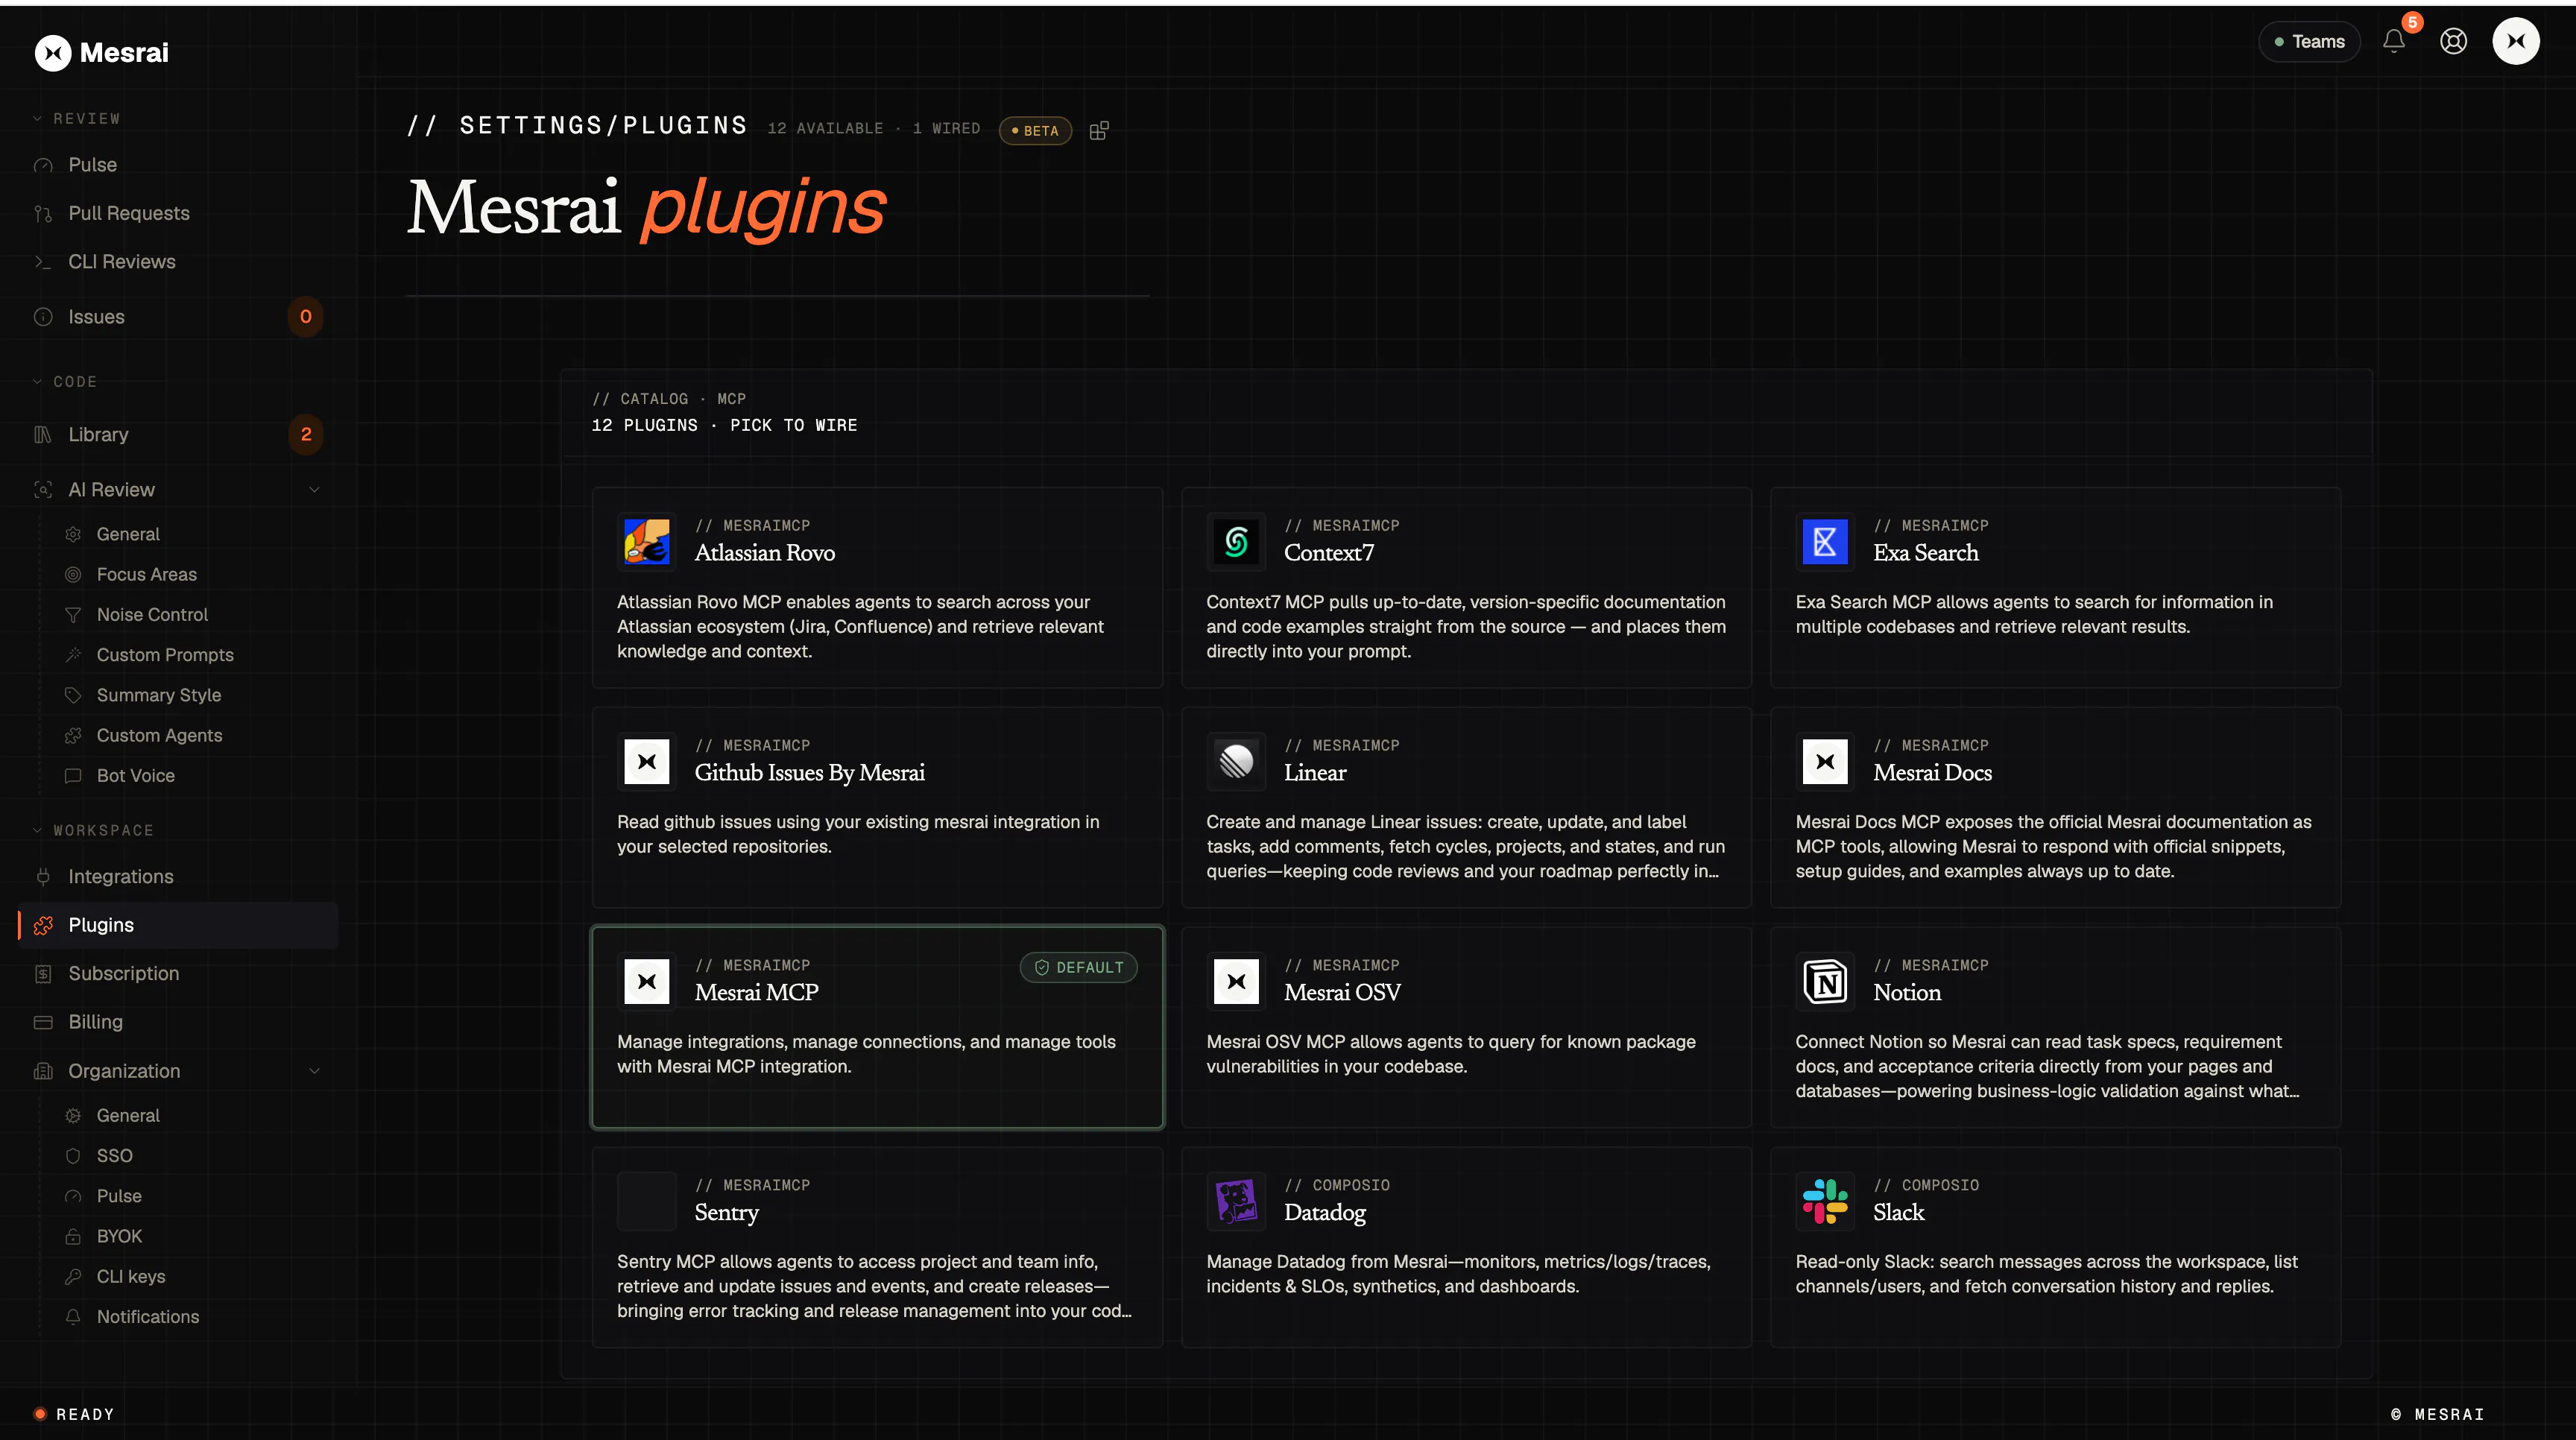Viewport: 2576px width, 1440px height.
Task: Click the layout icon beside the BETA badge
Action: pos(1099,130)
